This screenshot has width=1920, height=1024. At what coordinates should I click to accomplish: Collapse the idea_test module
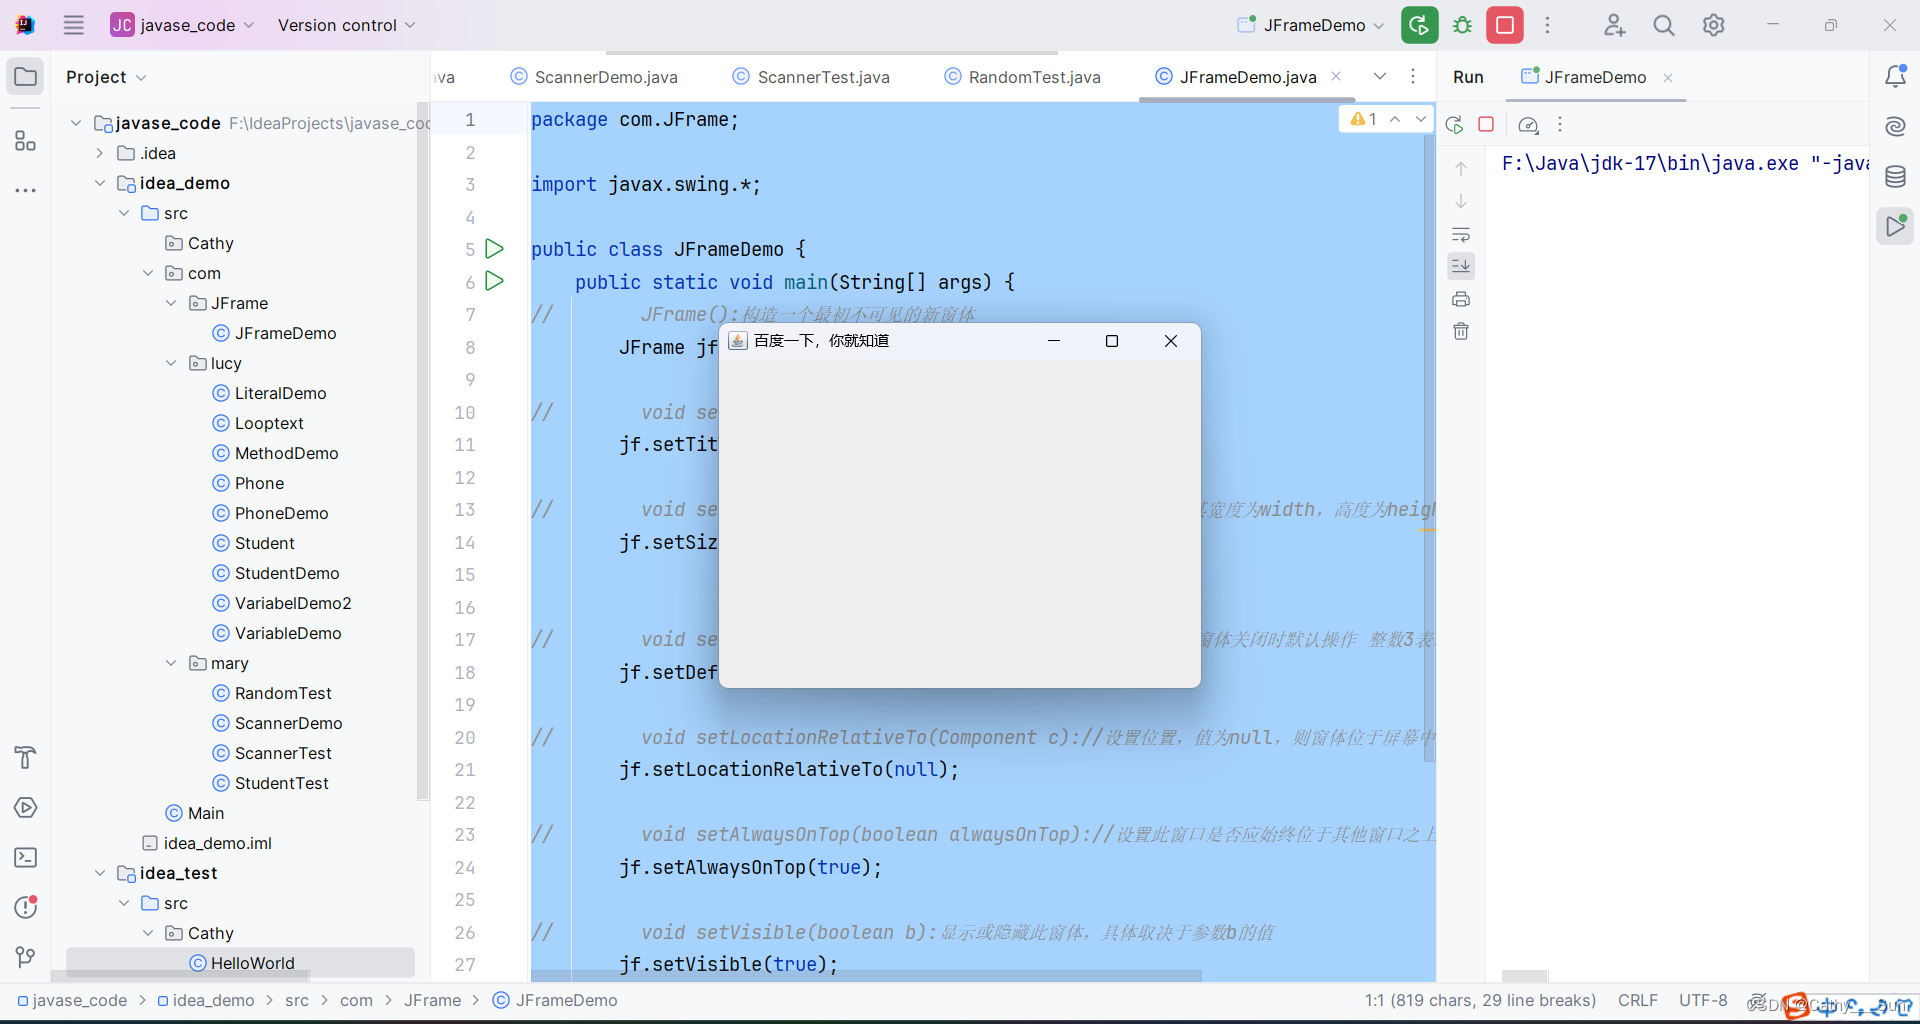coord(100,873)
